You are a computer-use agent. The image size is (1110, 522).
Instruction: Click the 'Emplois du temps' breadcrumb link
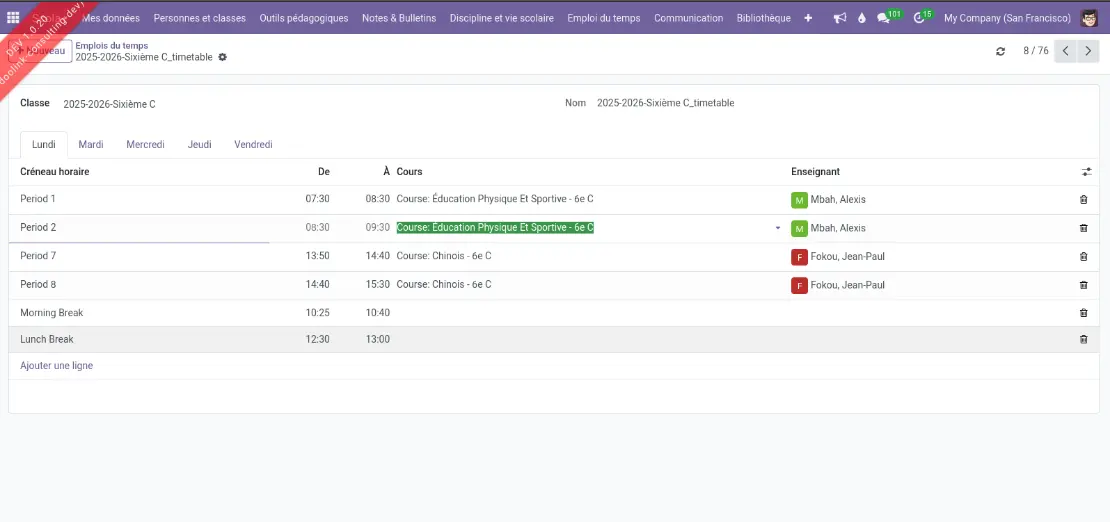[x=112, y=46]
